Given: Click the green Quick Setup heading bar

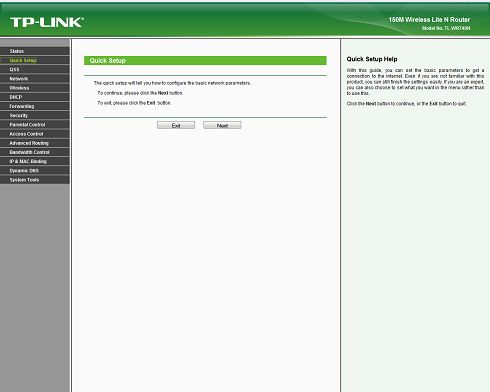Looking at the screenshot, I should (x=205, y=61).
